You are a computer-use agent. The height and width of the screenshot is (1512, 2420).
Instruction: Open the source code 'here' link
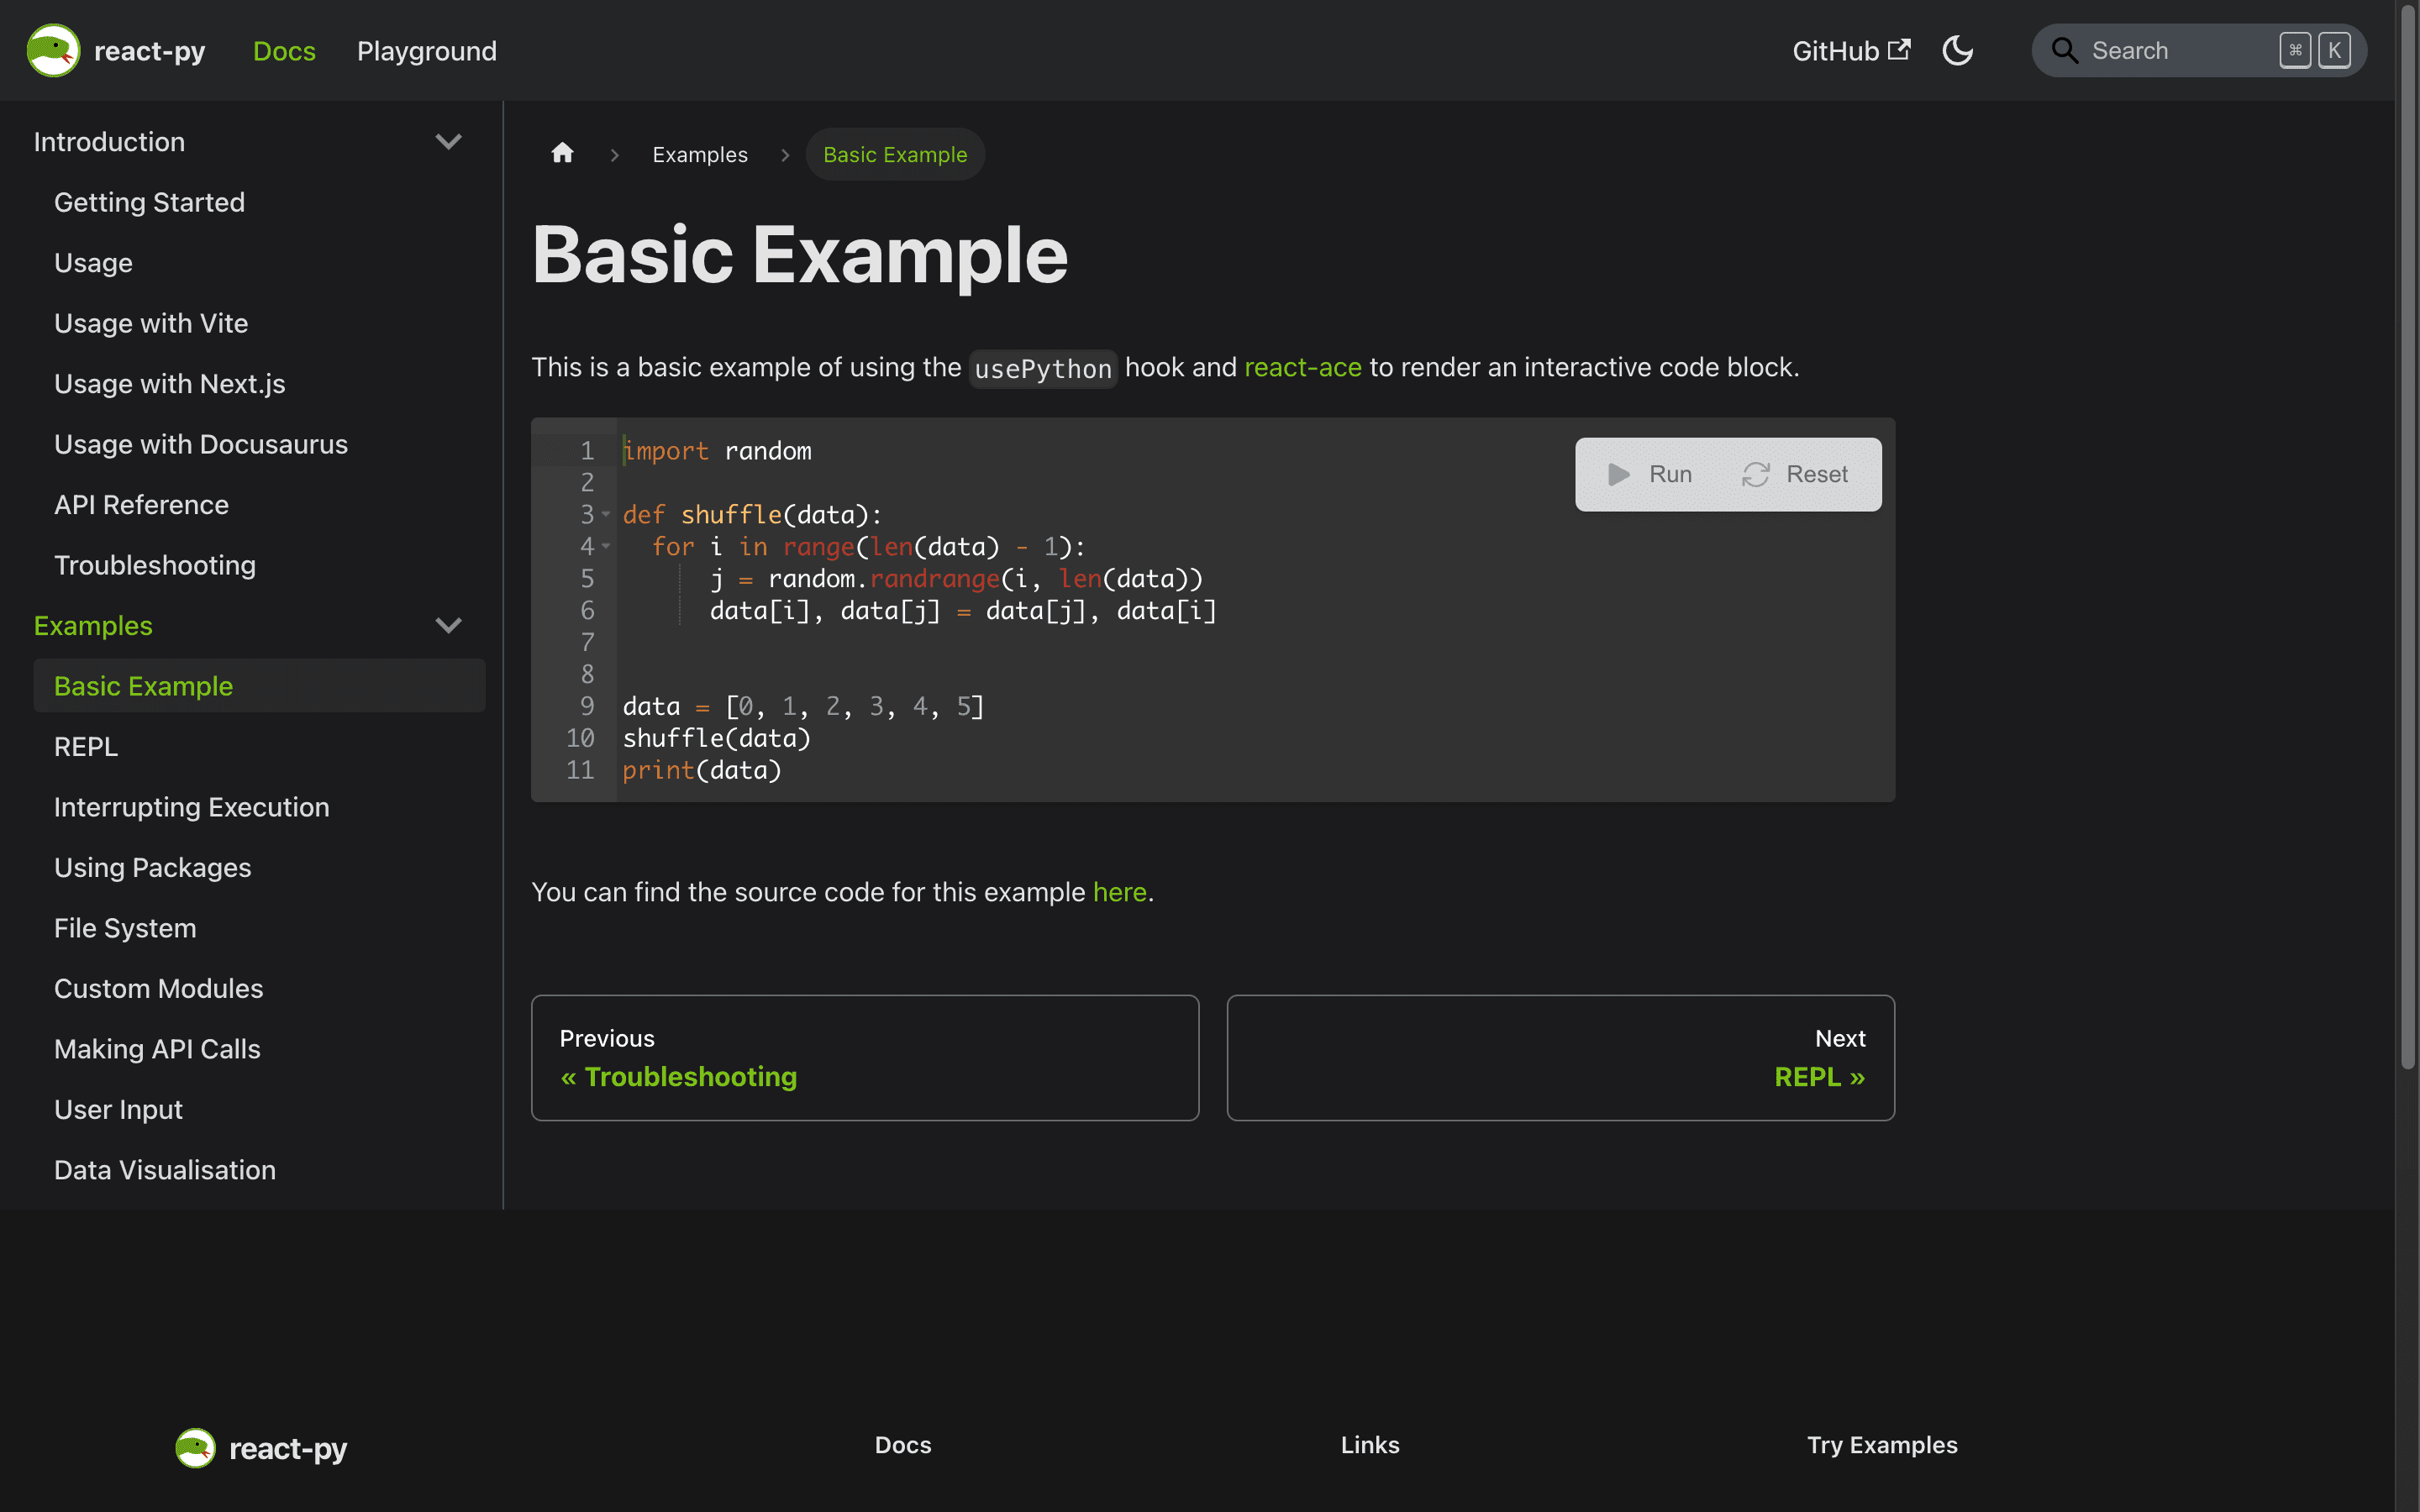(x=1119, y=891)
